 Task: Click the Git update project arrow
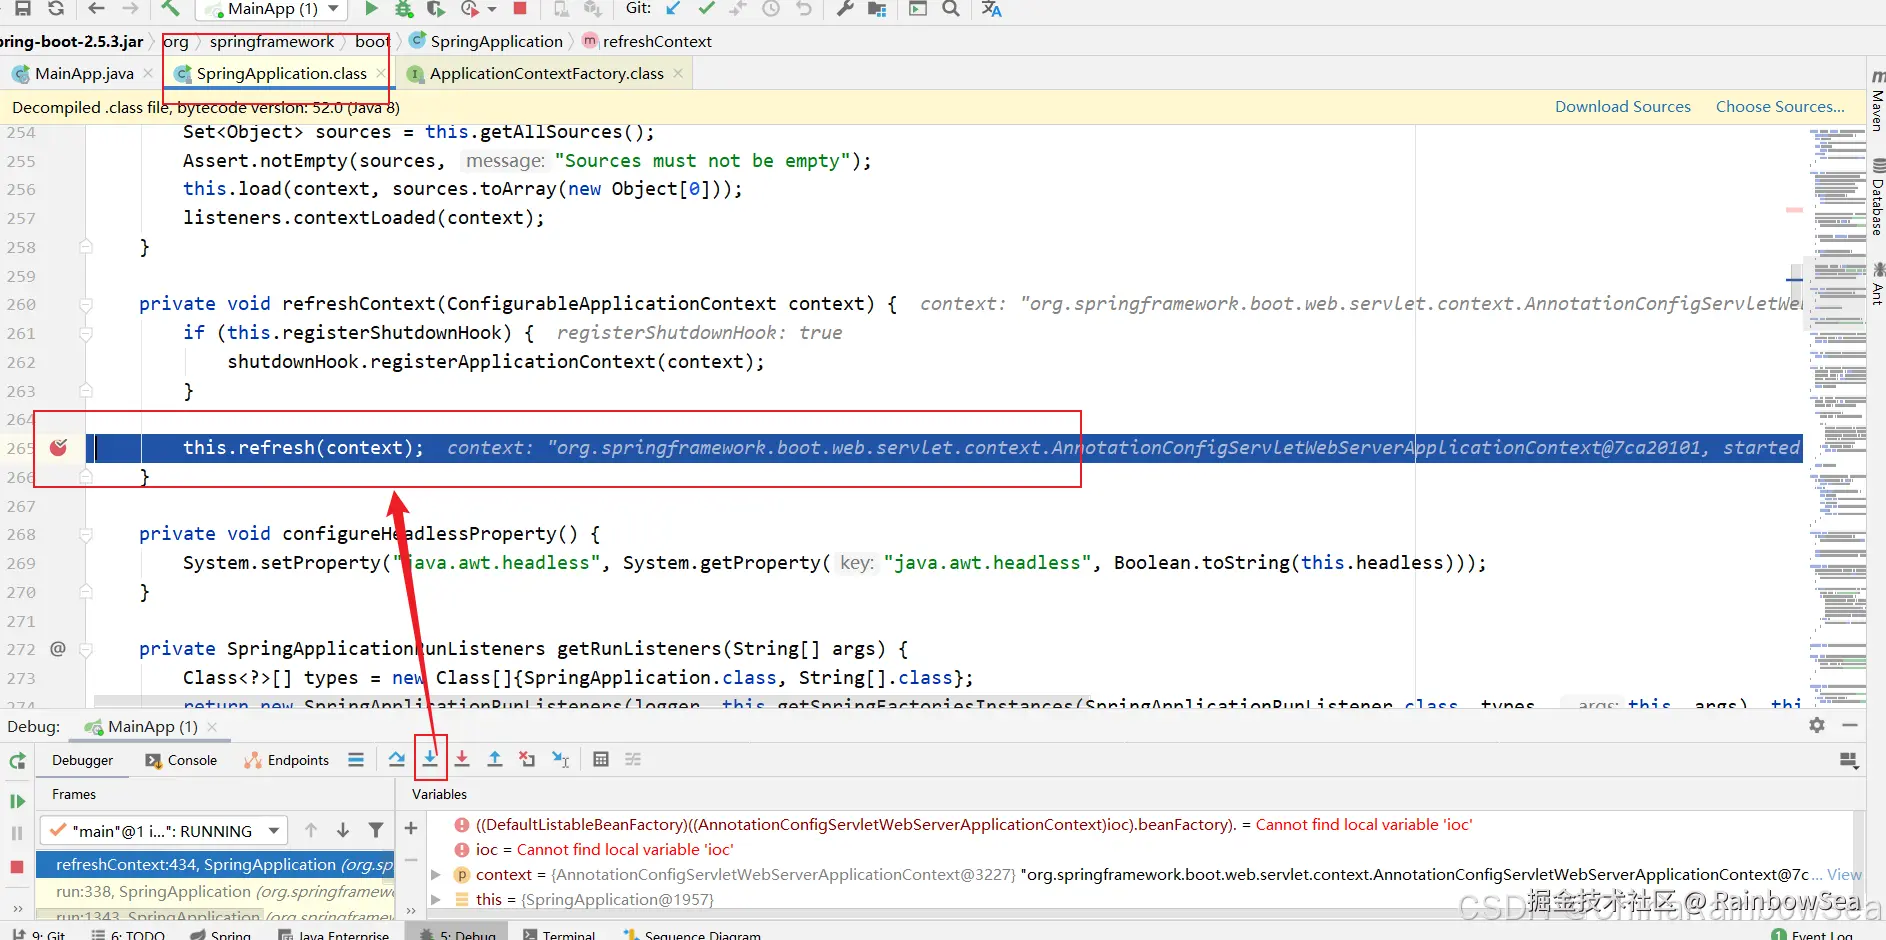(673, 9)
